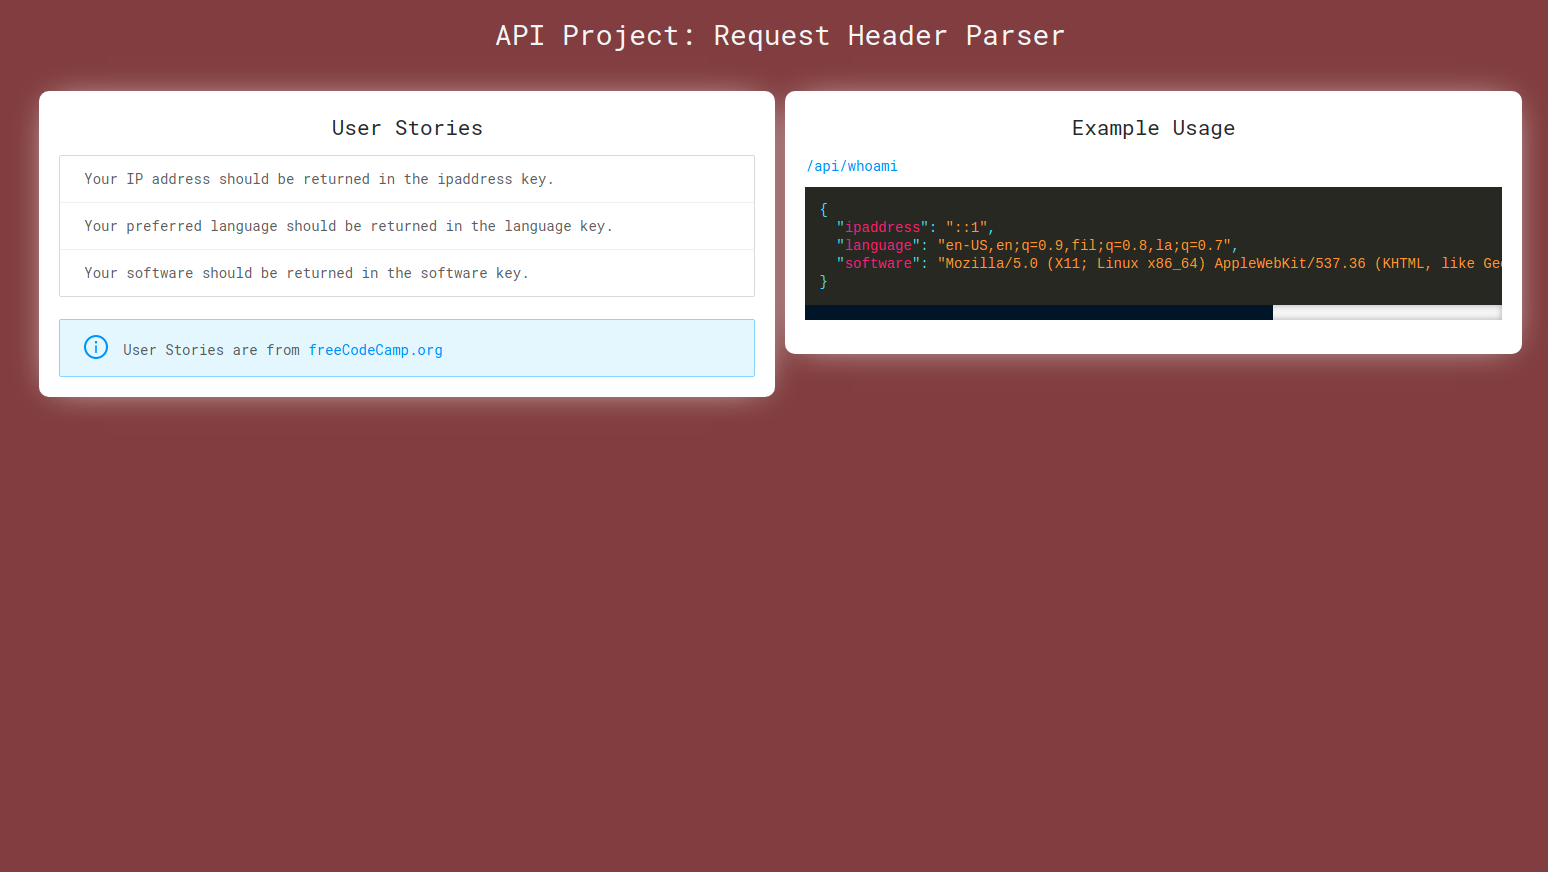Click the "en-US,en;q=0.9" language value
This screenshot has height=872, width=1548.
[1084, 245]
